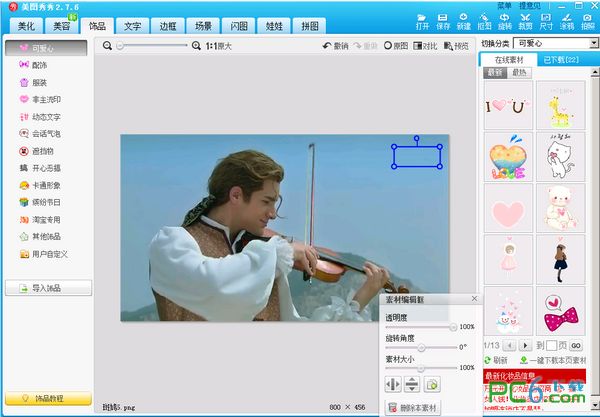Click the 透明度 transparency slider handle
Viewport: 600px width, 417px height.
453,327
